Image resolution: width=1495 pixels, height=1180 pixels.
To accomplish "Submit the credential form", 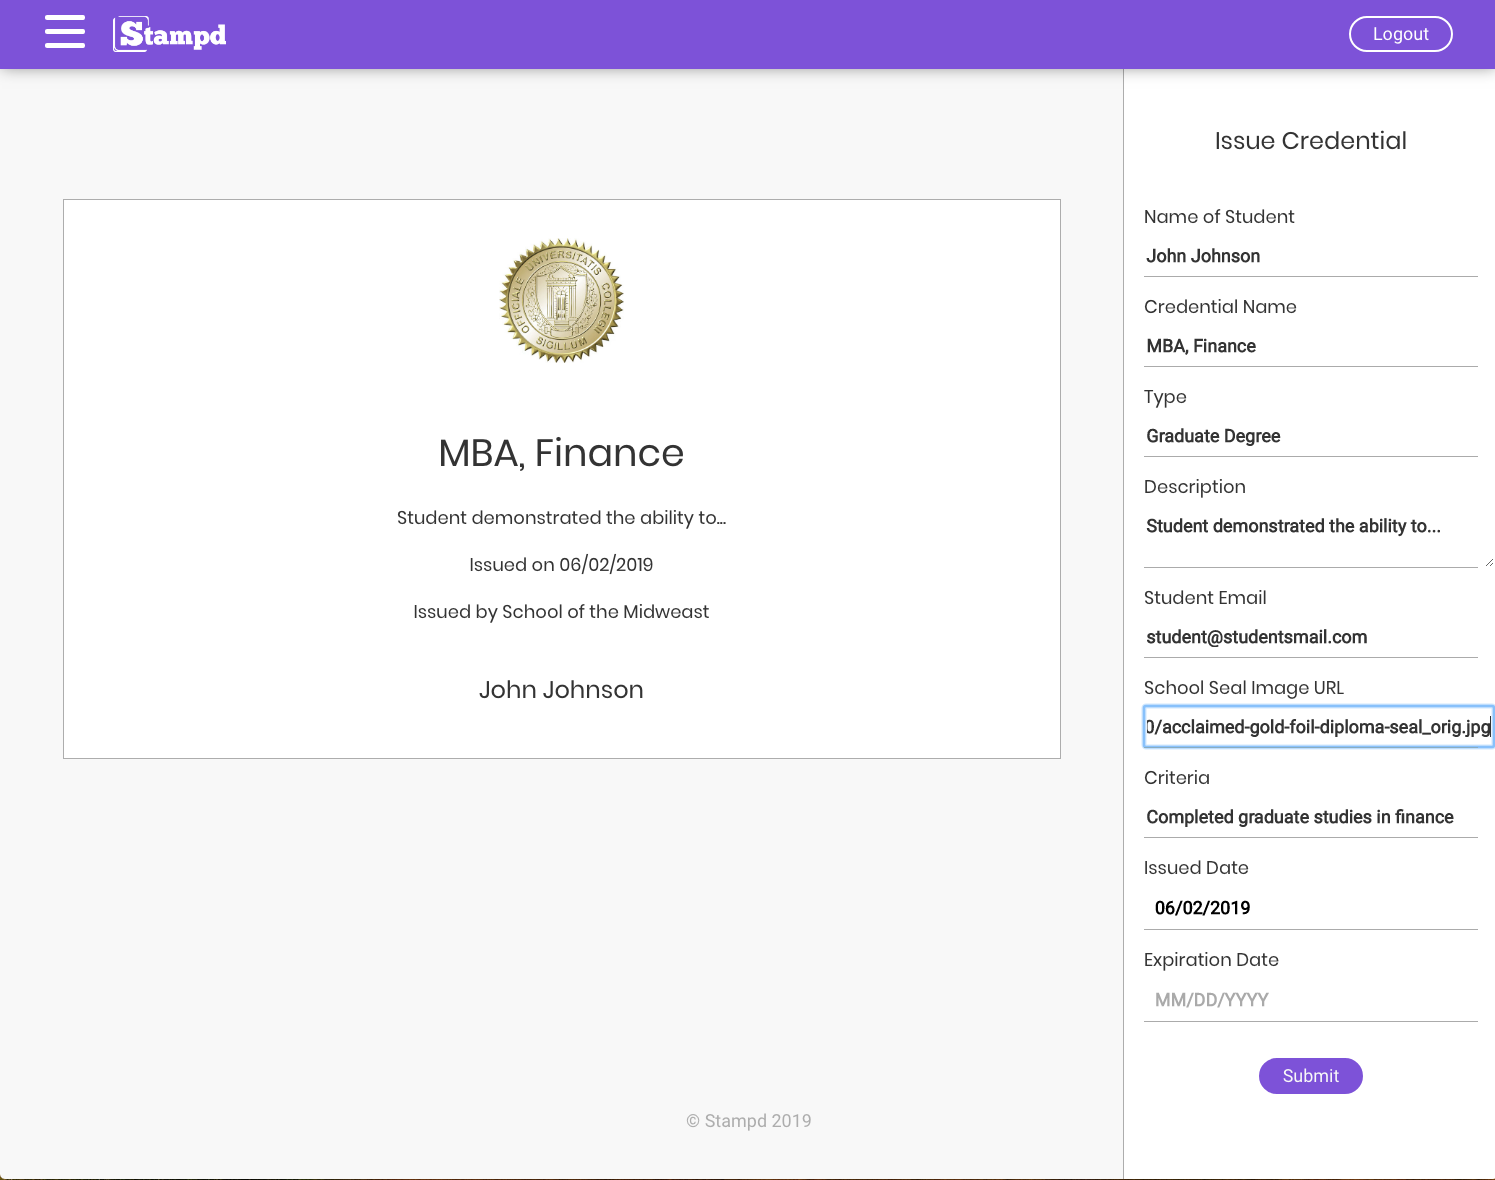I will [x=1310, y=1076].
